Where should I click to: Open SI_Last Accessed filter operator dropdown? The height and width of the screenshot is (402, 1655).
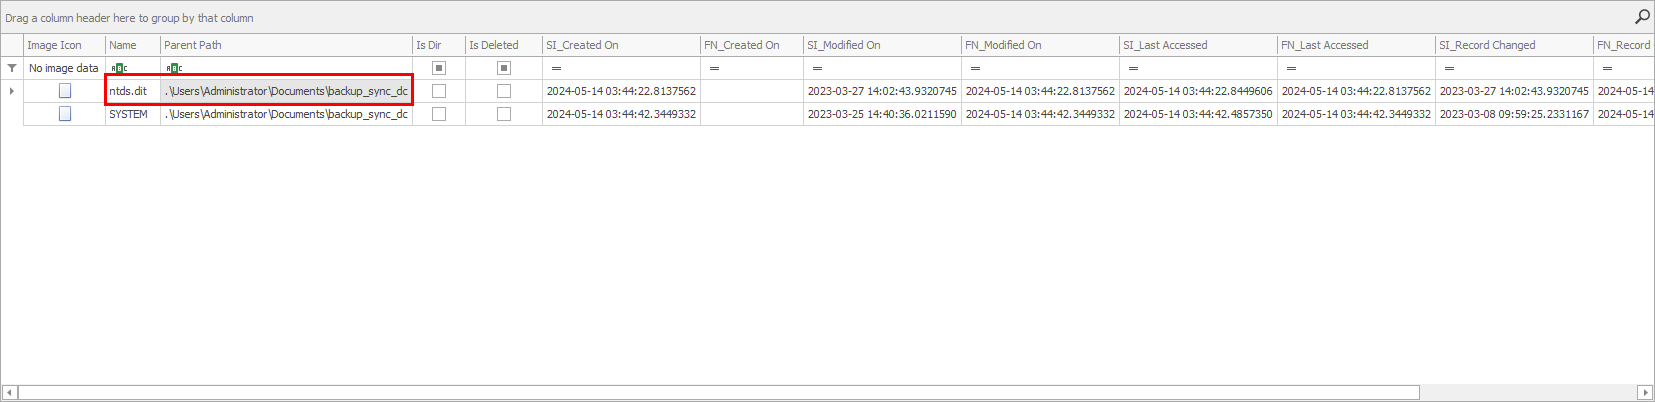coord(1133,68)
